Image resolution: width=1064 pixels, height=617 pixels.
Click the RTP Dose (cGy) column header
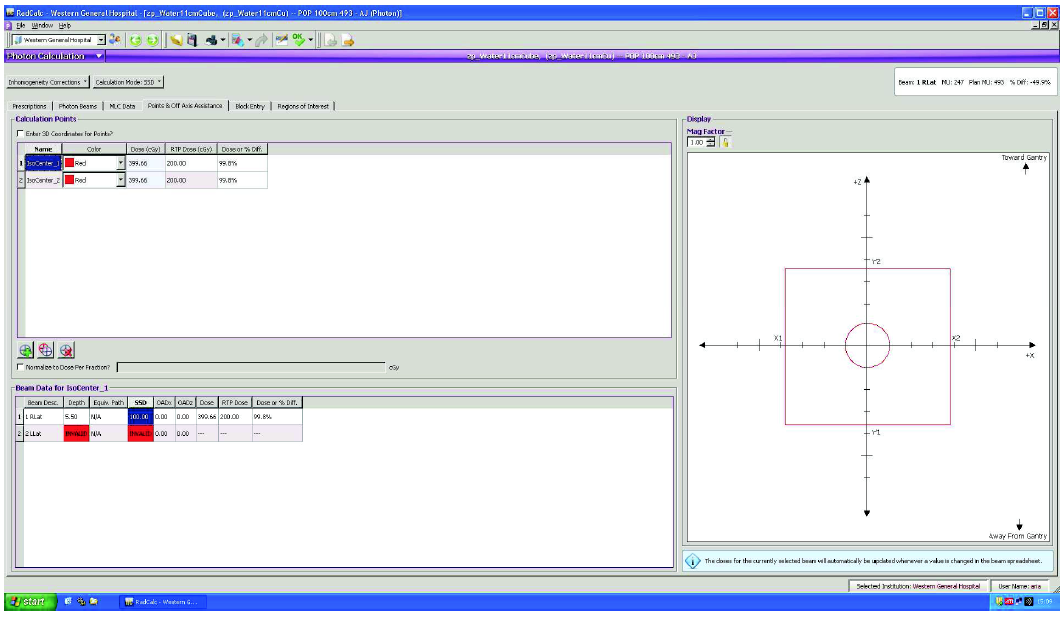191,149
